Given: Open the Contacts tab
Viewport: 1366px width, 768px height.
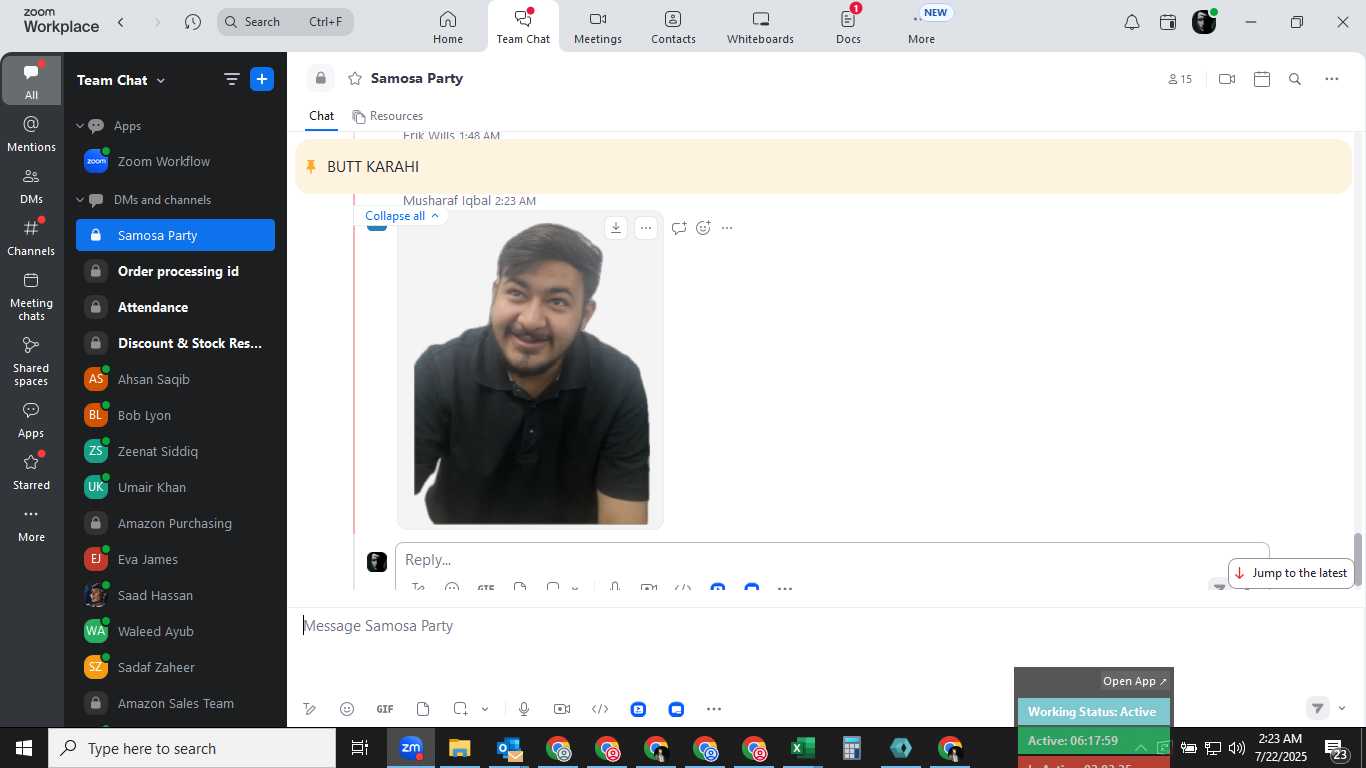Looking at the screenshot, I should click(x=673, y=27).
